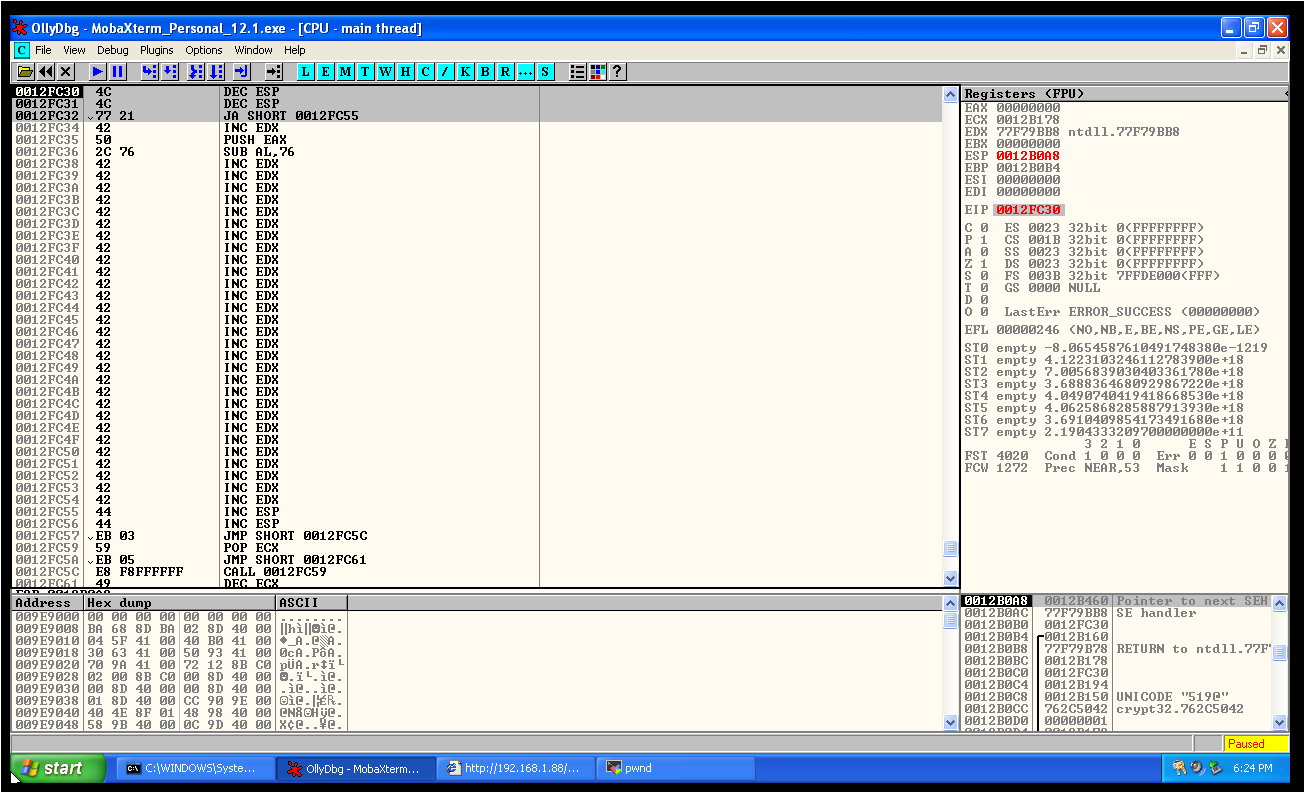This screenshot has height=792, width=1304.
Task: Pause execution with the Pause button
Action: (x=118, y=72)
